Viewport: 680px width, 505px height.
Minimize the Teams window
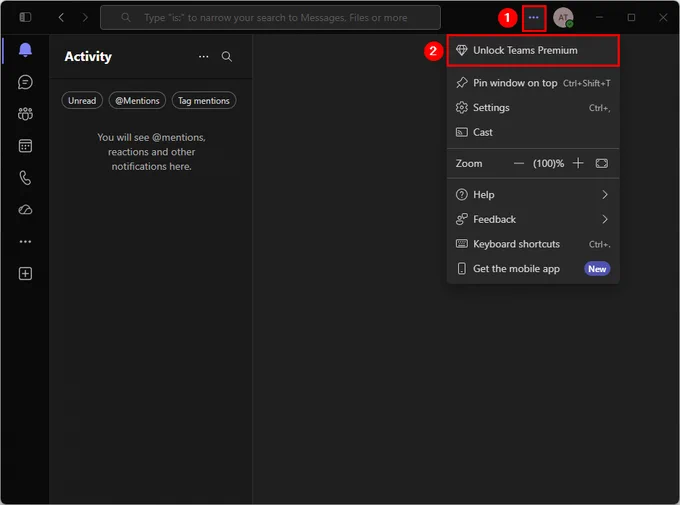pos(599,17)
